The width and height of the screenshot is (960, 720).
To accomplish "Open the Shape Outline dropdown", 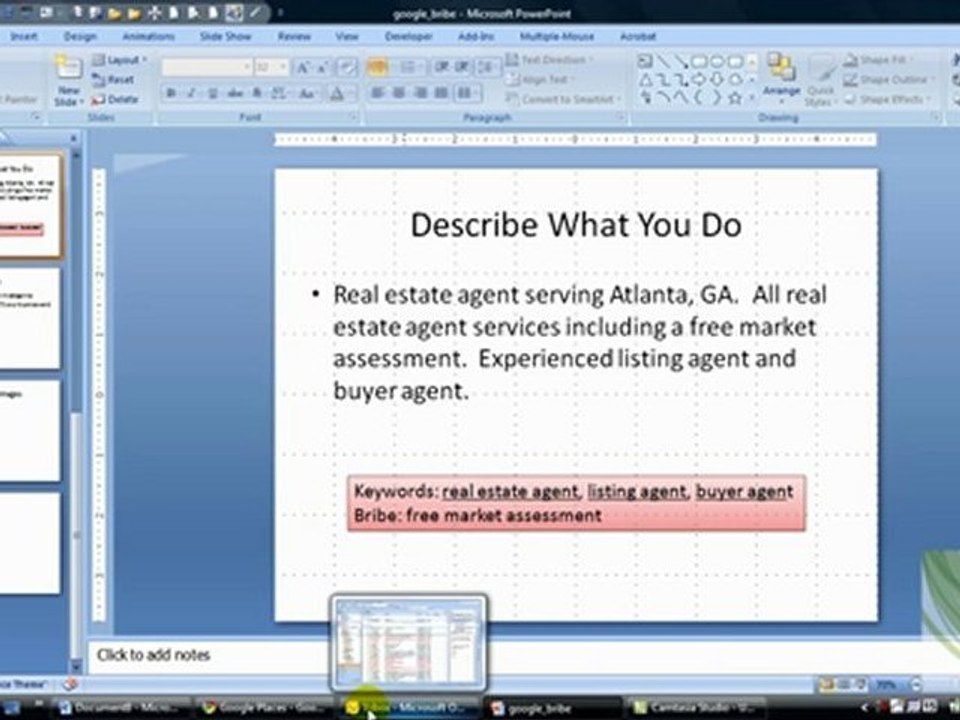I will (x=888, y=80).
